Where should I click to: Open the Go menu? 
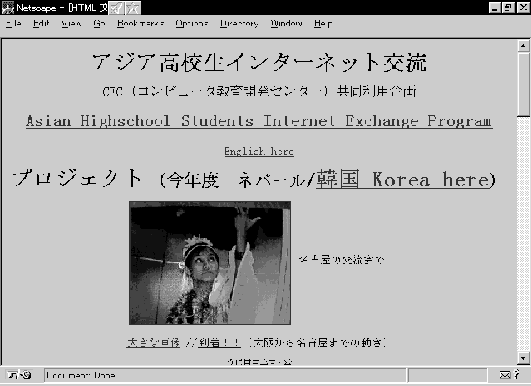pyautogui.click(x=99, y=23)
